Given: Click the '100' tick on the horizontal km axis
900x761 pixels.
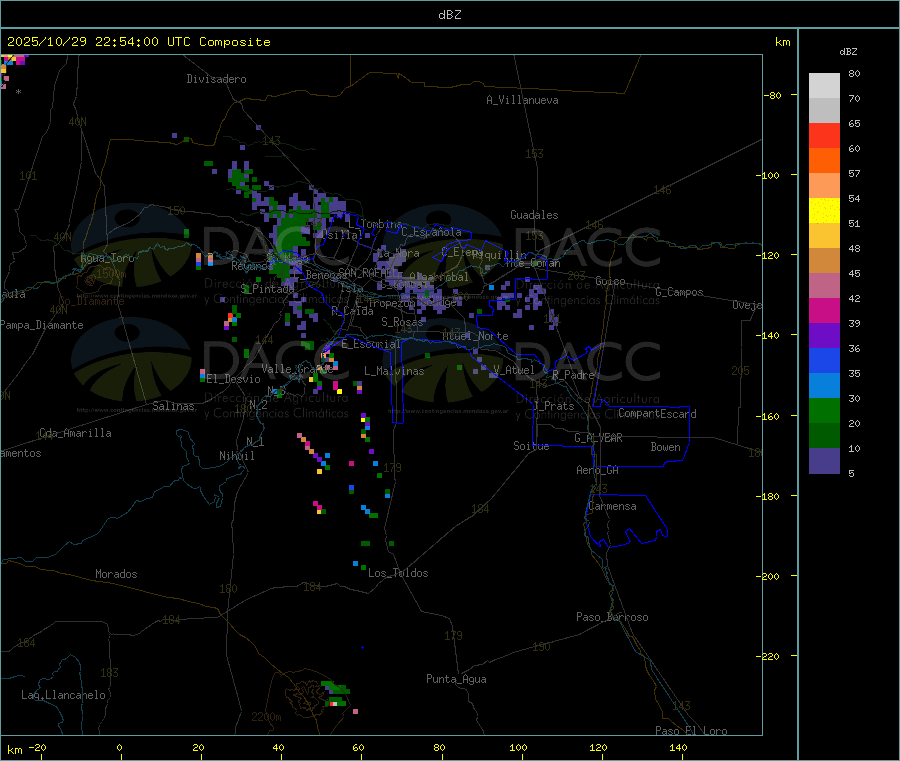Looking at the screenshot, I should pyautogui.click(x=518, y=748).
